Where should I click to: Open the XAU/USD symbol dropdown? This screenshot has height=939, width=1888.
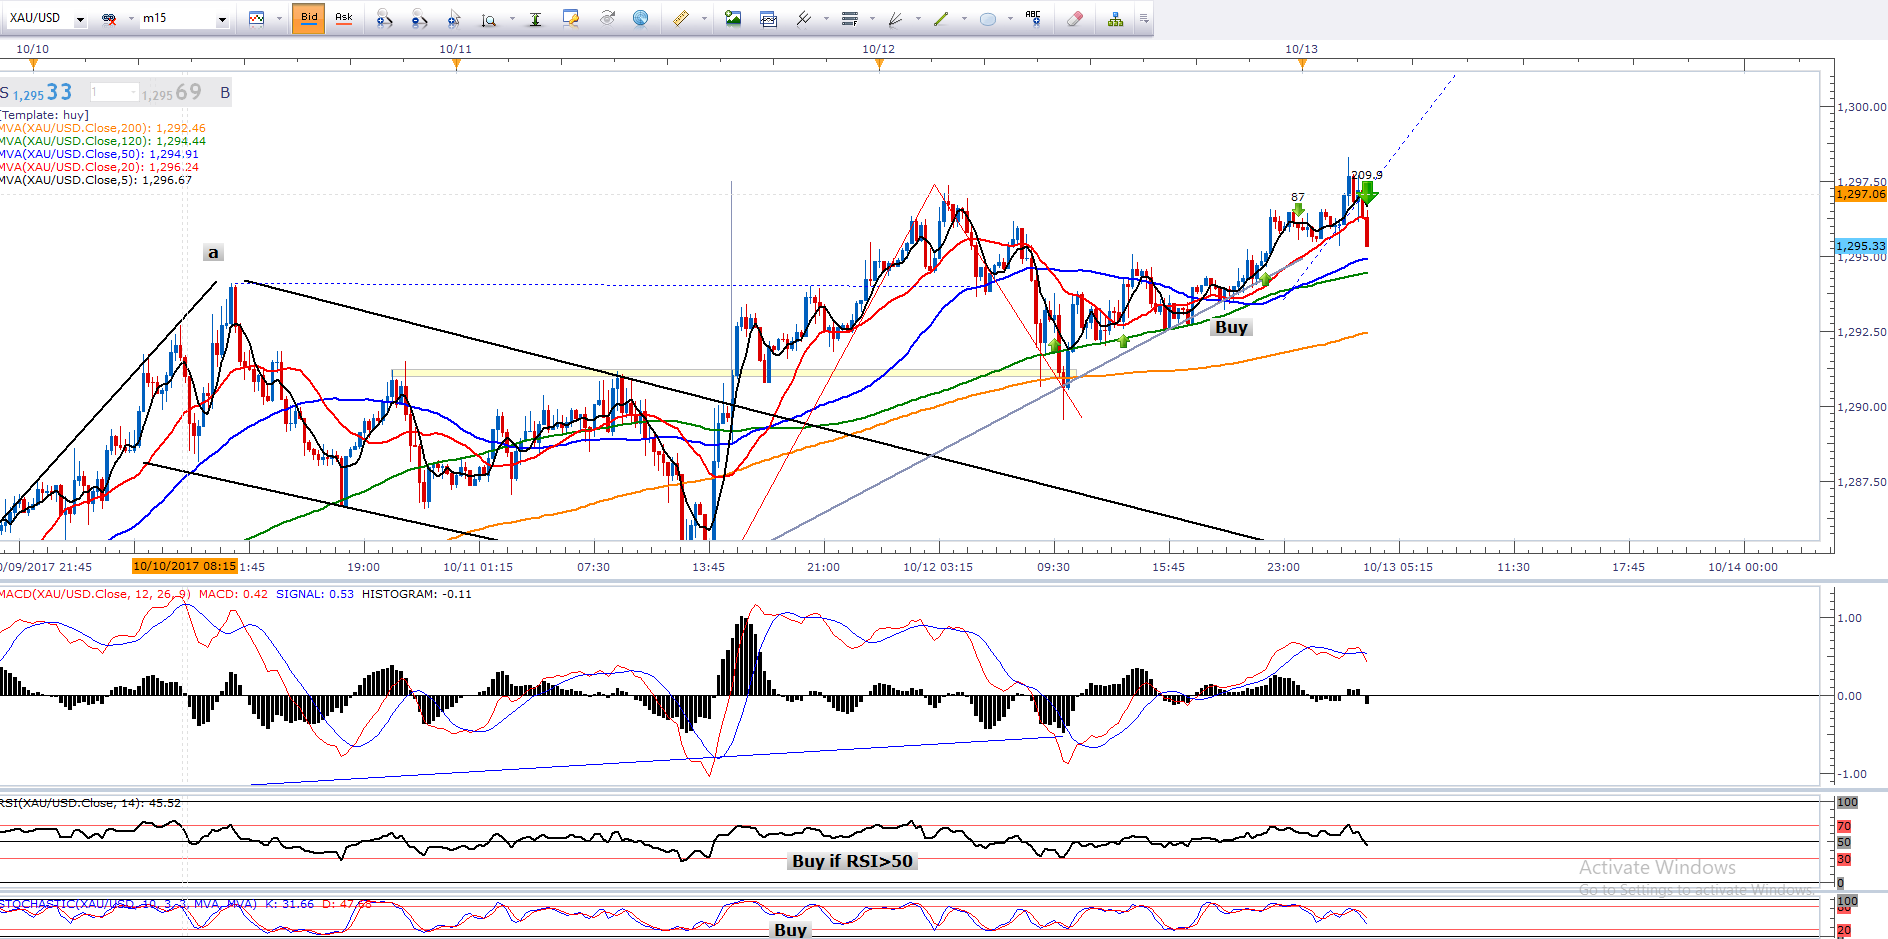tap(80, 20)
